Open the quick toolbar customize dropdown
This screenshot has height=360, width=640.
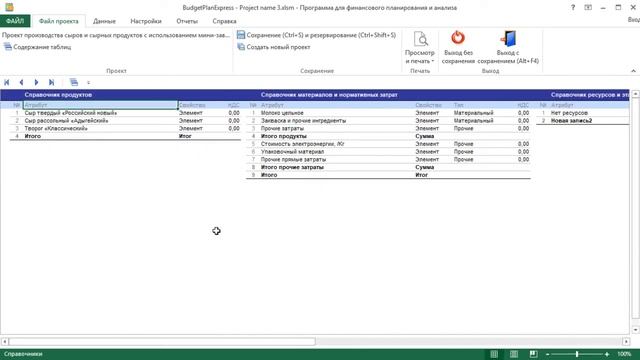pos(89,82)
